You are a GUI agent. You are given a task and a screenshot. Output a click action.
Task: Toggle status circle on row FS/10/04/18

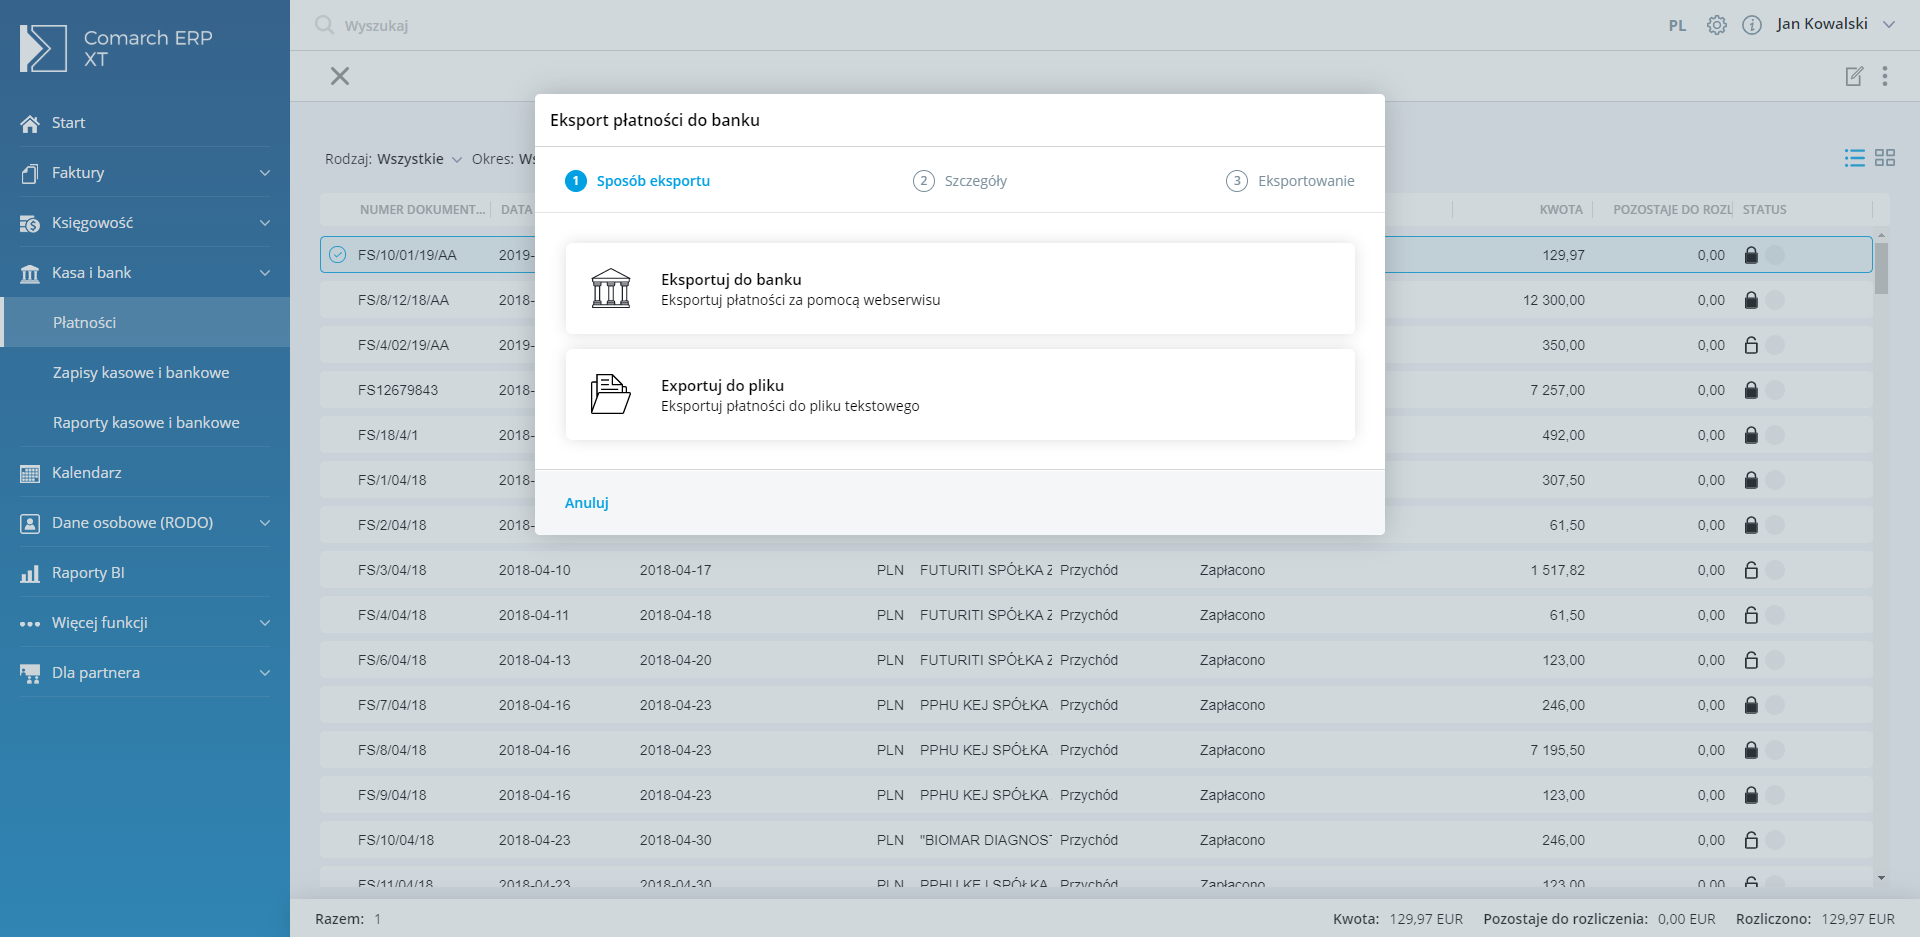(1775, 840)
